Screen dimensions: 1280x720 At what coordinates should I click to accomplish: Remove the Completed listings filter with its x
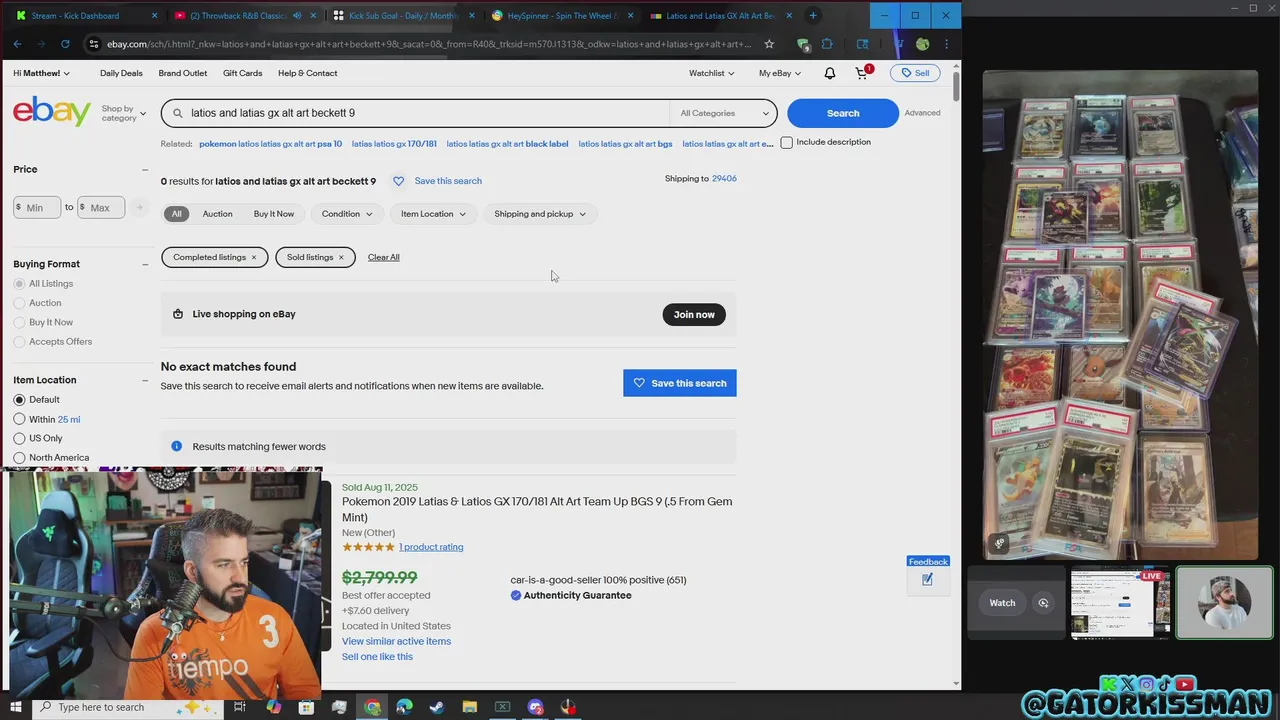pyautogui.click(x=253, y=257)
